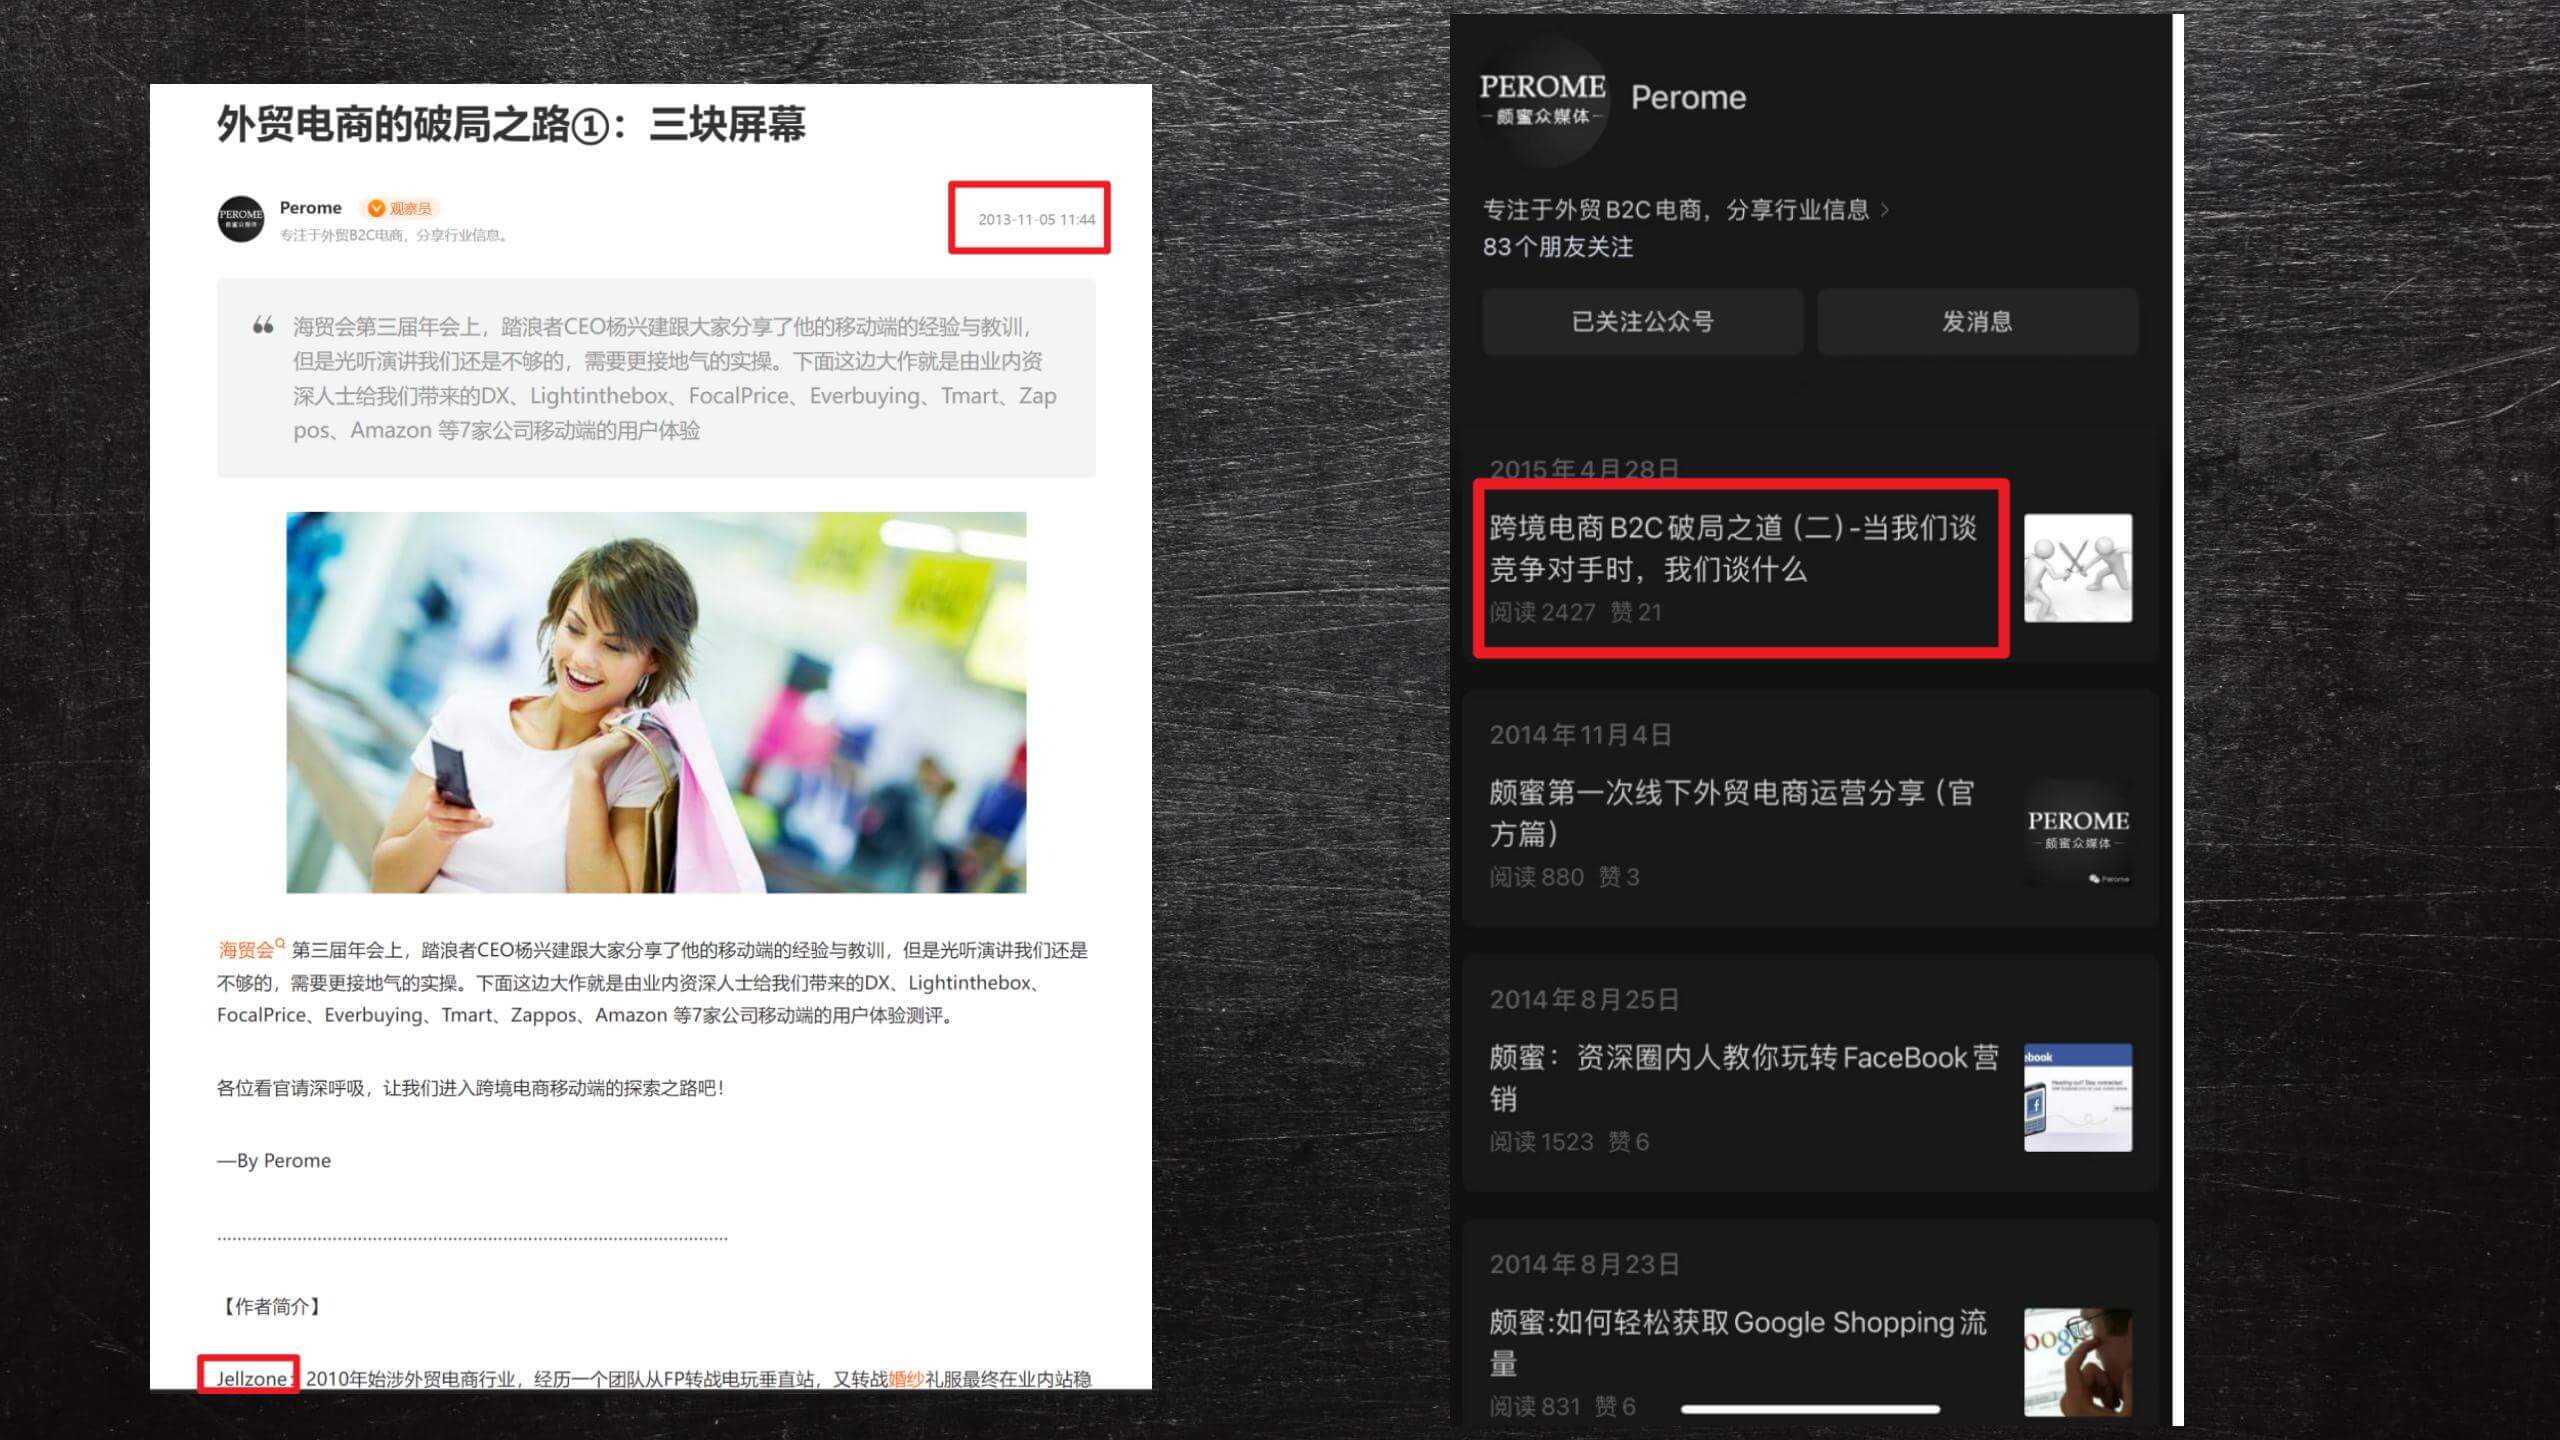Click 阅读 880 赞 3 stats text
Image resolution: width=2560 pixels, height=1440 pixels.
point(1564,877)
